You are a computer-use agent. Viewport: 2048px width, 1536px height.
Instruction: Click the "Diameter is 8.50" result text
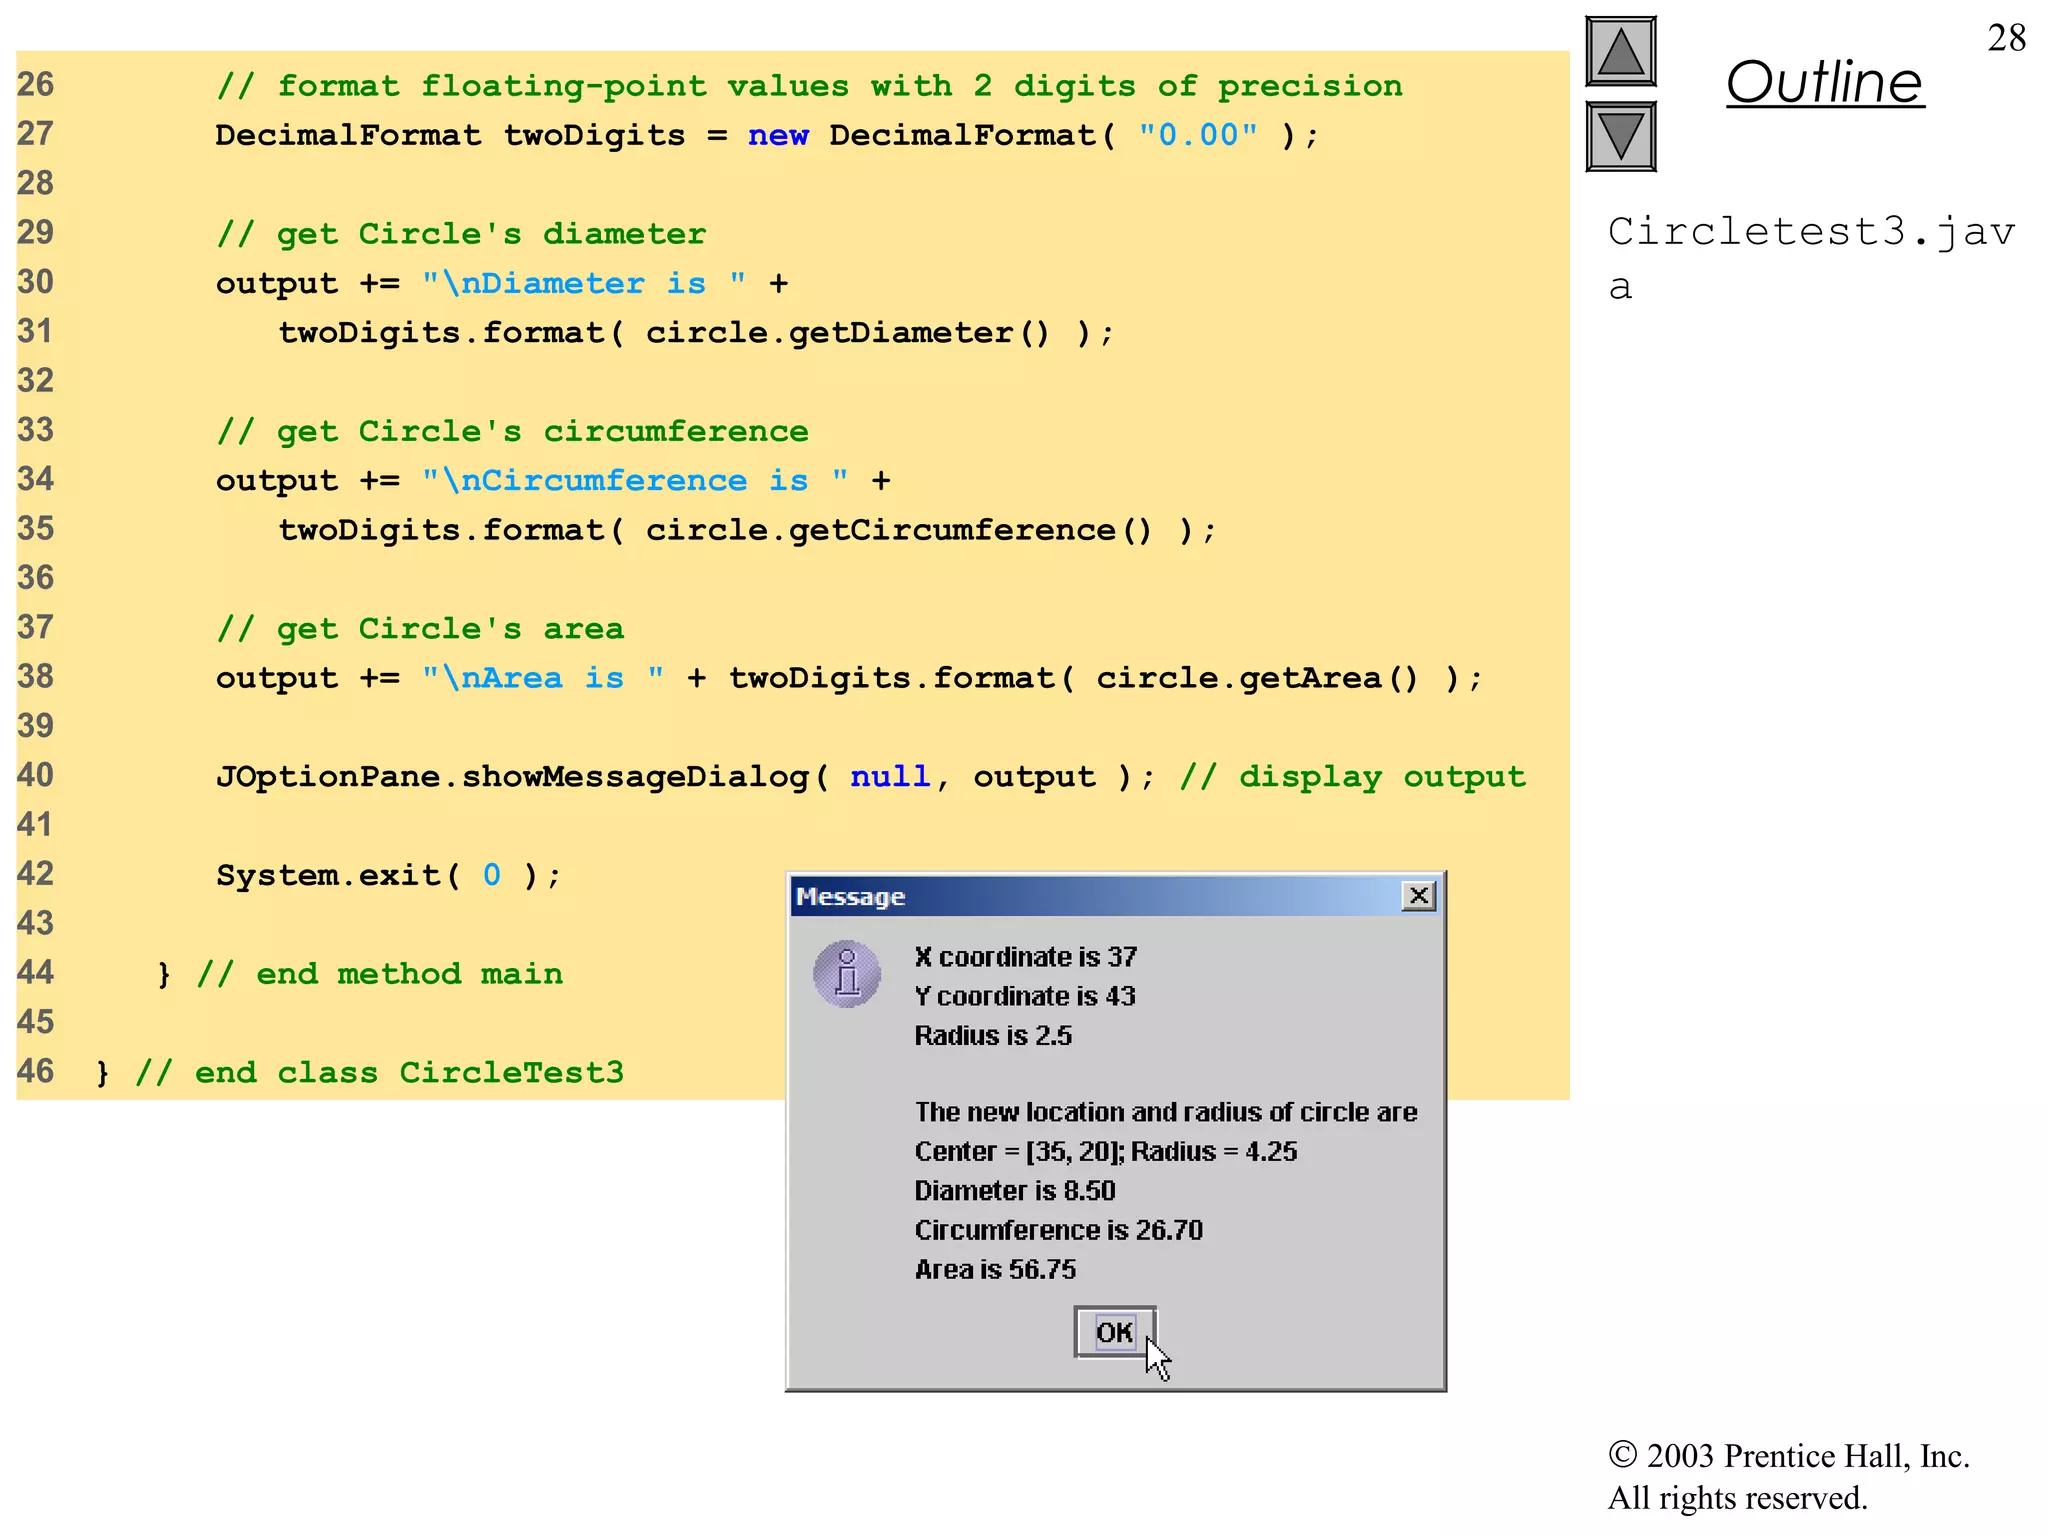(x=1014, y=1190)
